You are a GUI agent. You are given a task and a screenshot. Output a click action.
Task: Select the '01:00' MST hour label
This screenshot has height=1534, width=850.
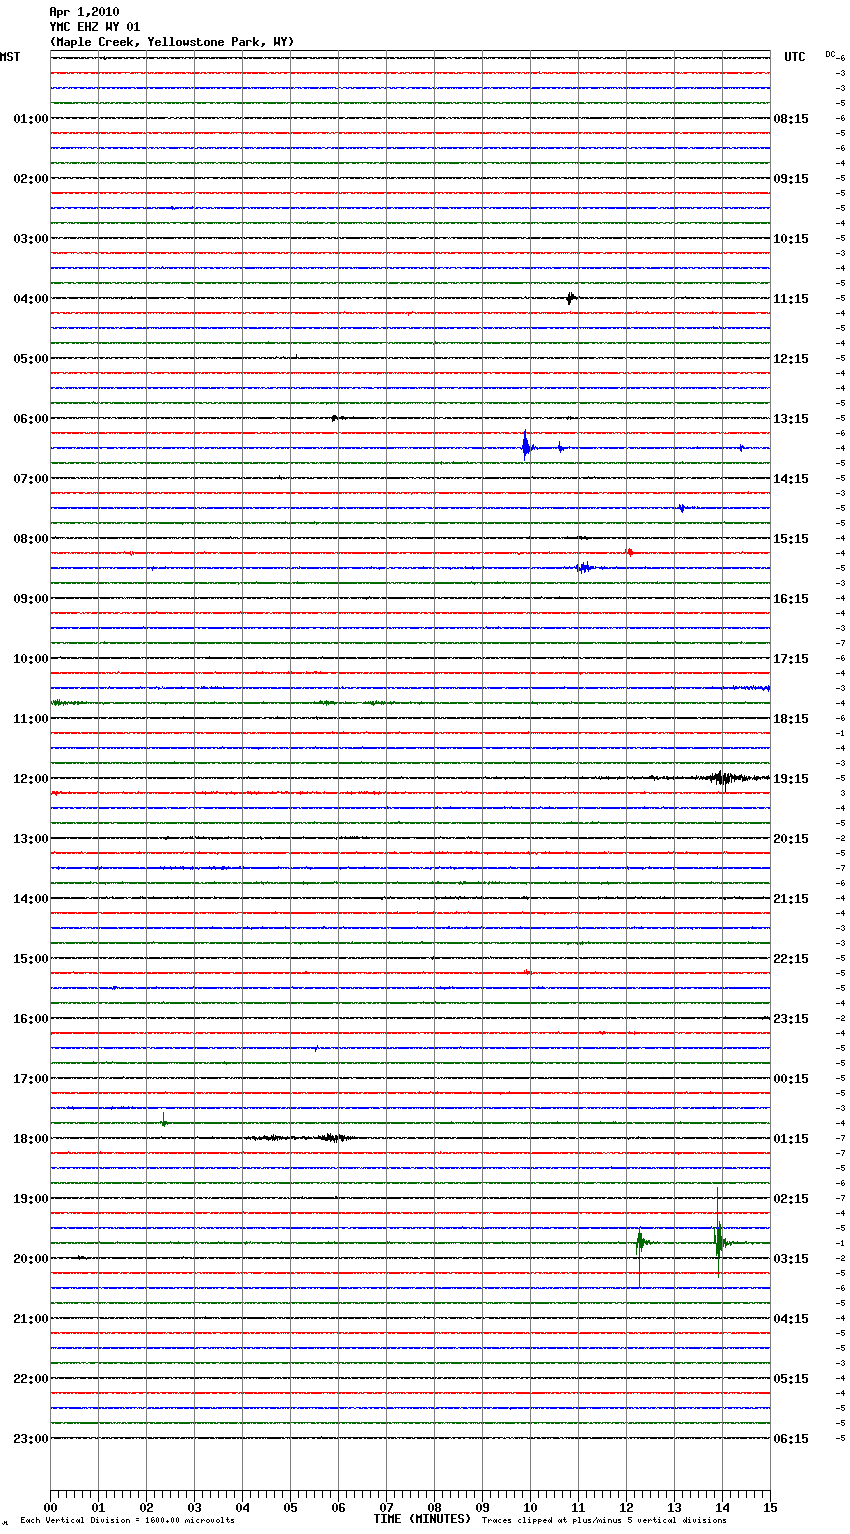31,119
